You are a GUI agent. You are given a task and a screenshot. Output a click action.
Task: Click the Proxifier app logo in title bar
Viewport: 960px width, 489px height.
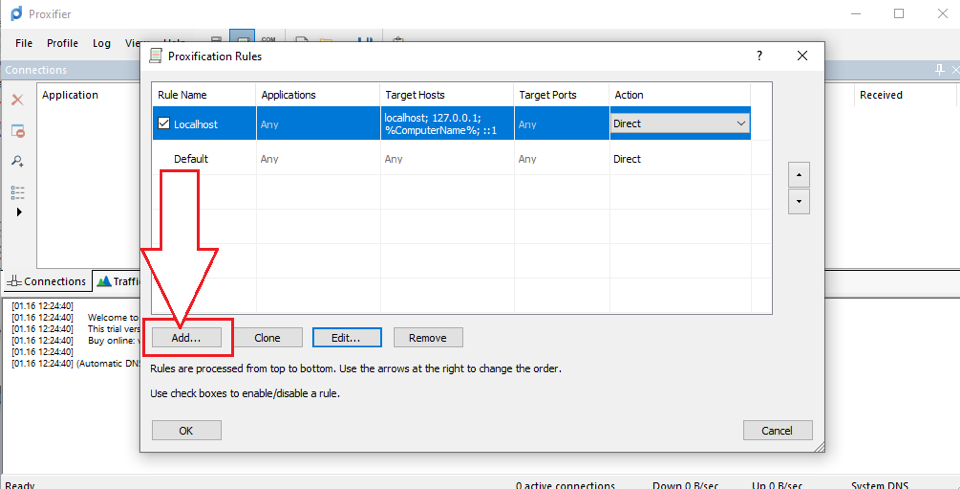17,13
